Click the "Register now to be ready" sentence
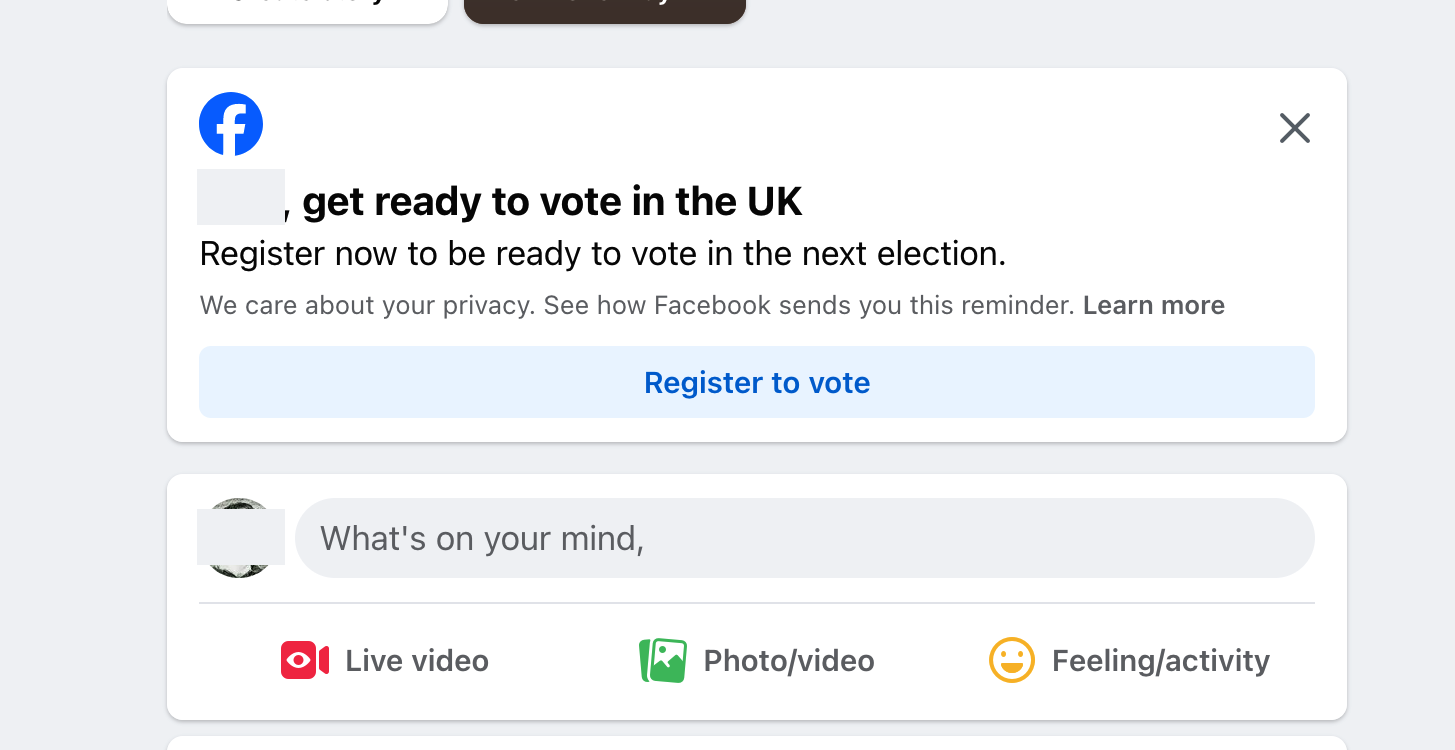The width and height of the screenshot is (1455, 750). click(602, 254)
